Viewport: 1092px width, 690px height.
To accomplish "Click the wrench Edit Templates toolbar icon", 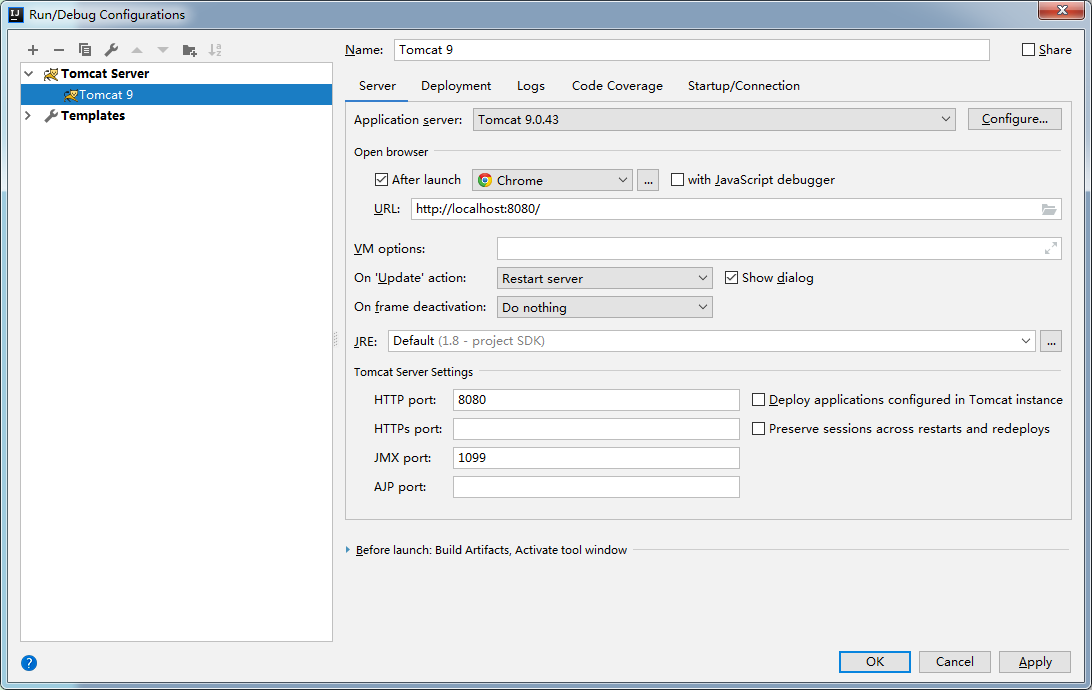I will point(111,50).
